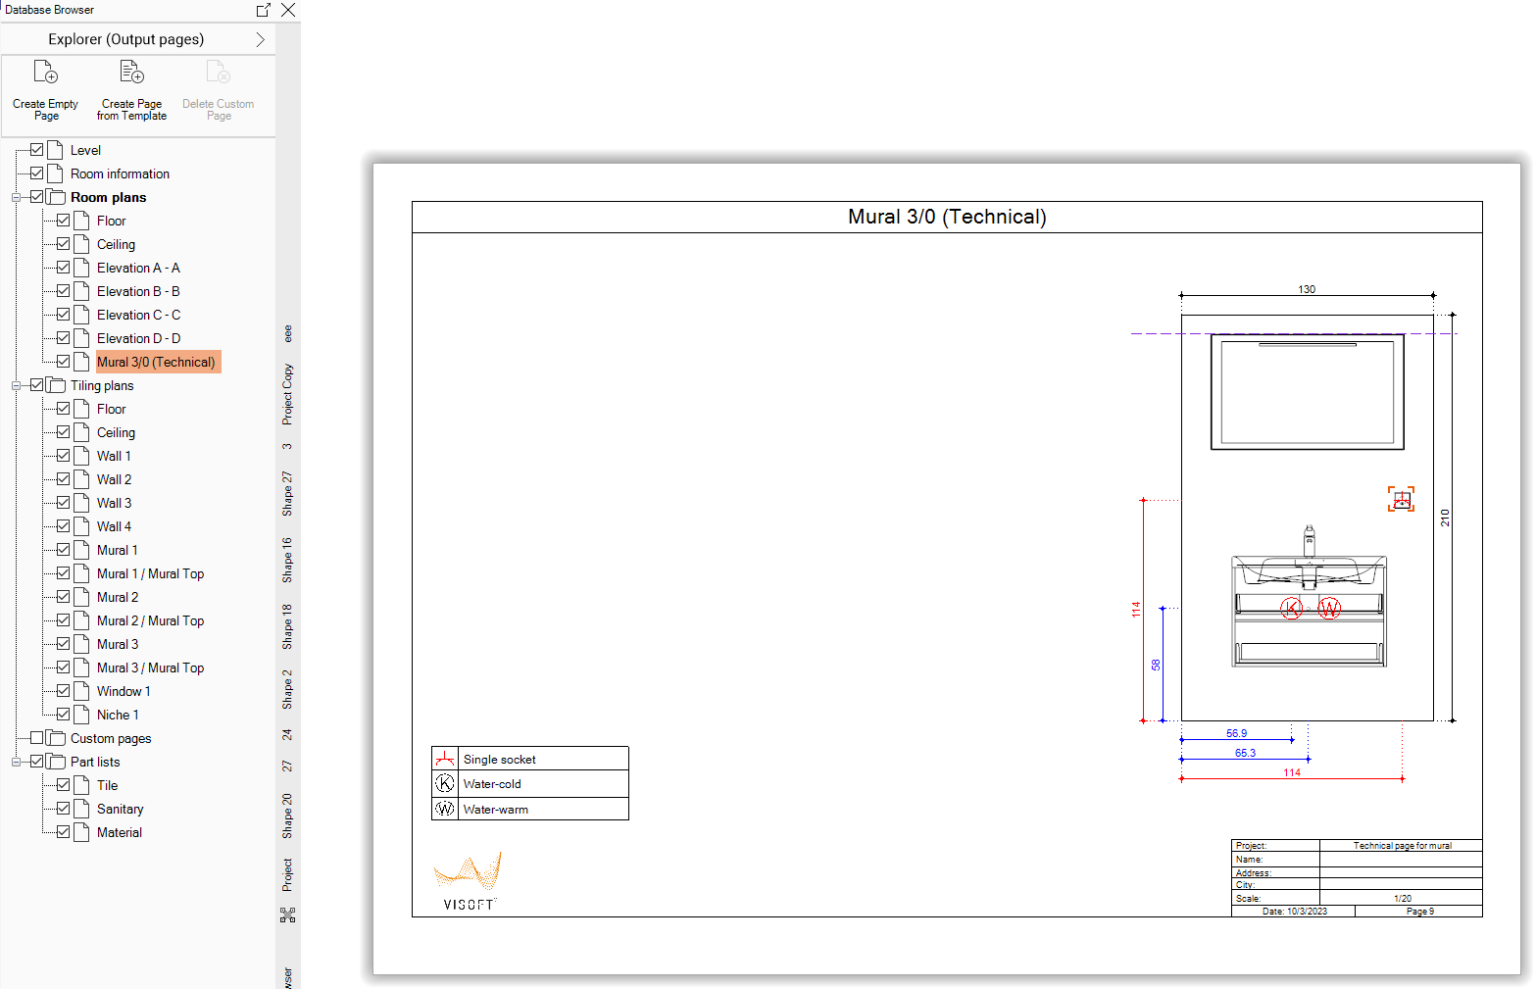Open Explorer (Output pages) chevron arrow
1536x989 pixels.
(x=260, y=40)
